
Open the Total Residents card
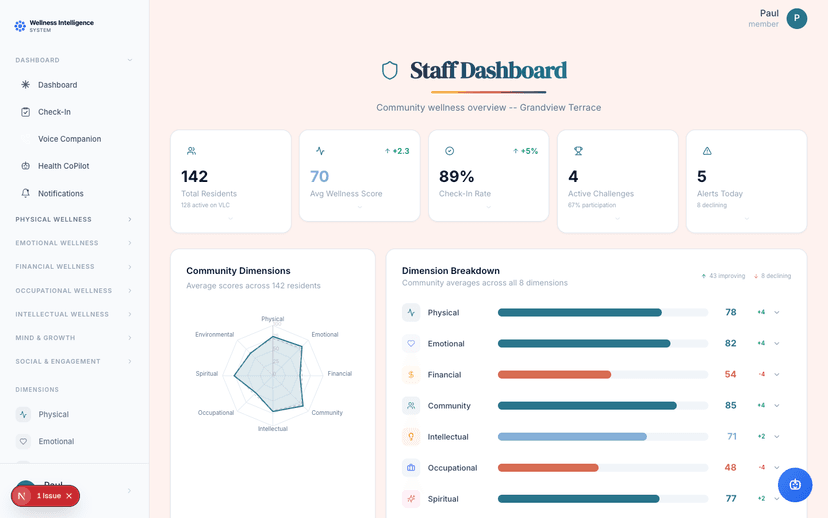pos(231,181)
